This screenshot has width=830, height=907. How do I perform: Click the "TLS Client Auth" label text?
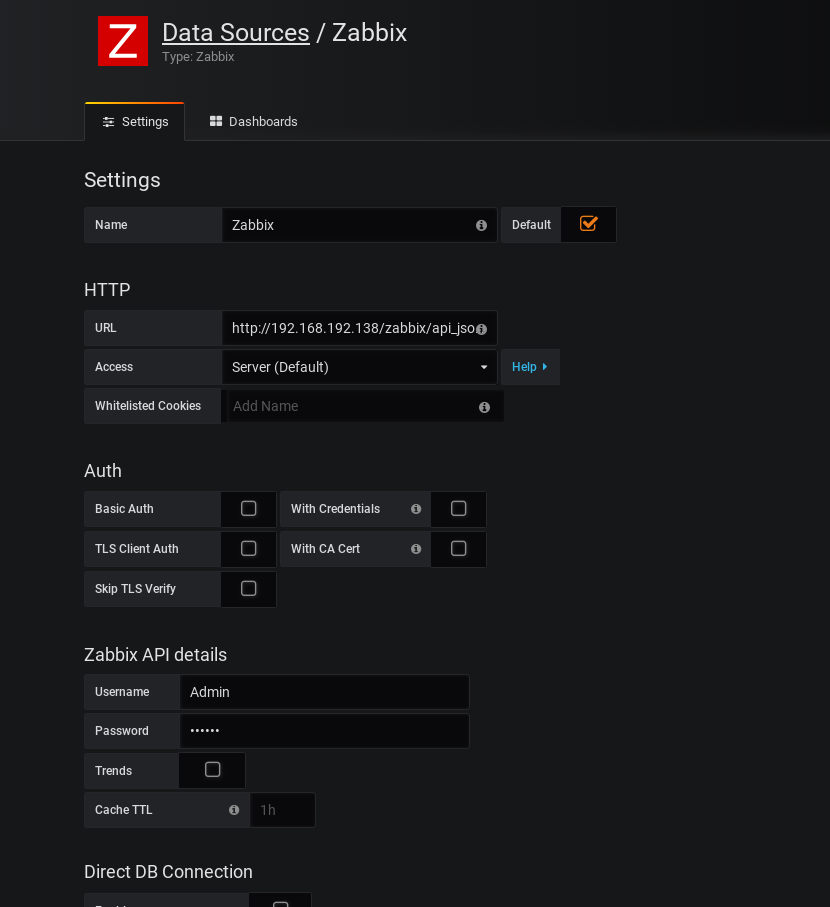pos(137,549)
